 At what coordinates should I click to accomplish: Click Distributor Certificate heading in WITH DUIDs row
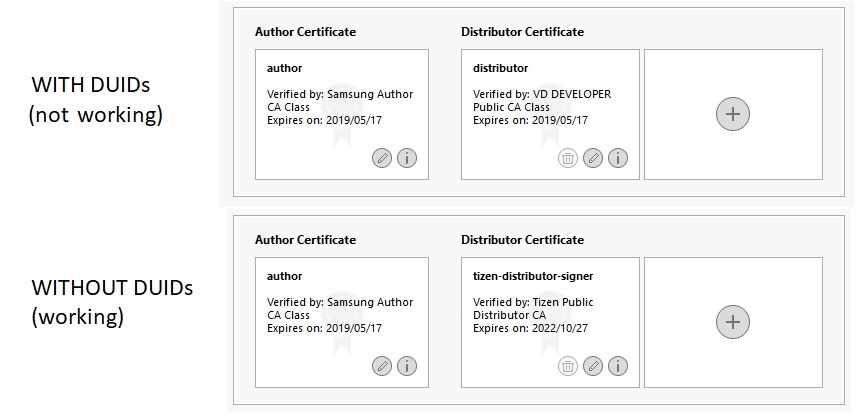tap(522, 32)
